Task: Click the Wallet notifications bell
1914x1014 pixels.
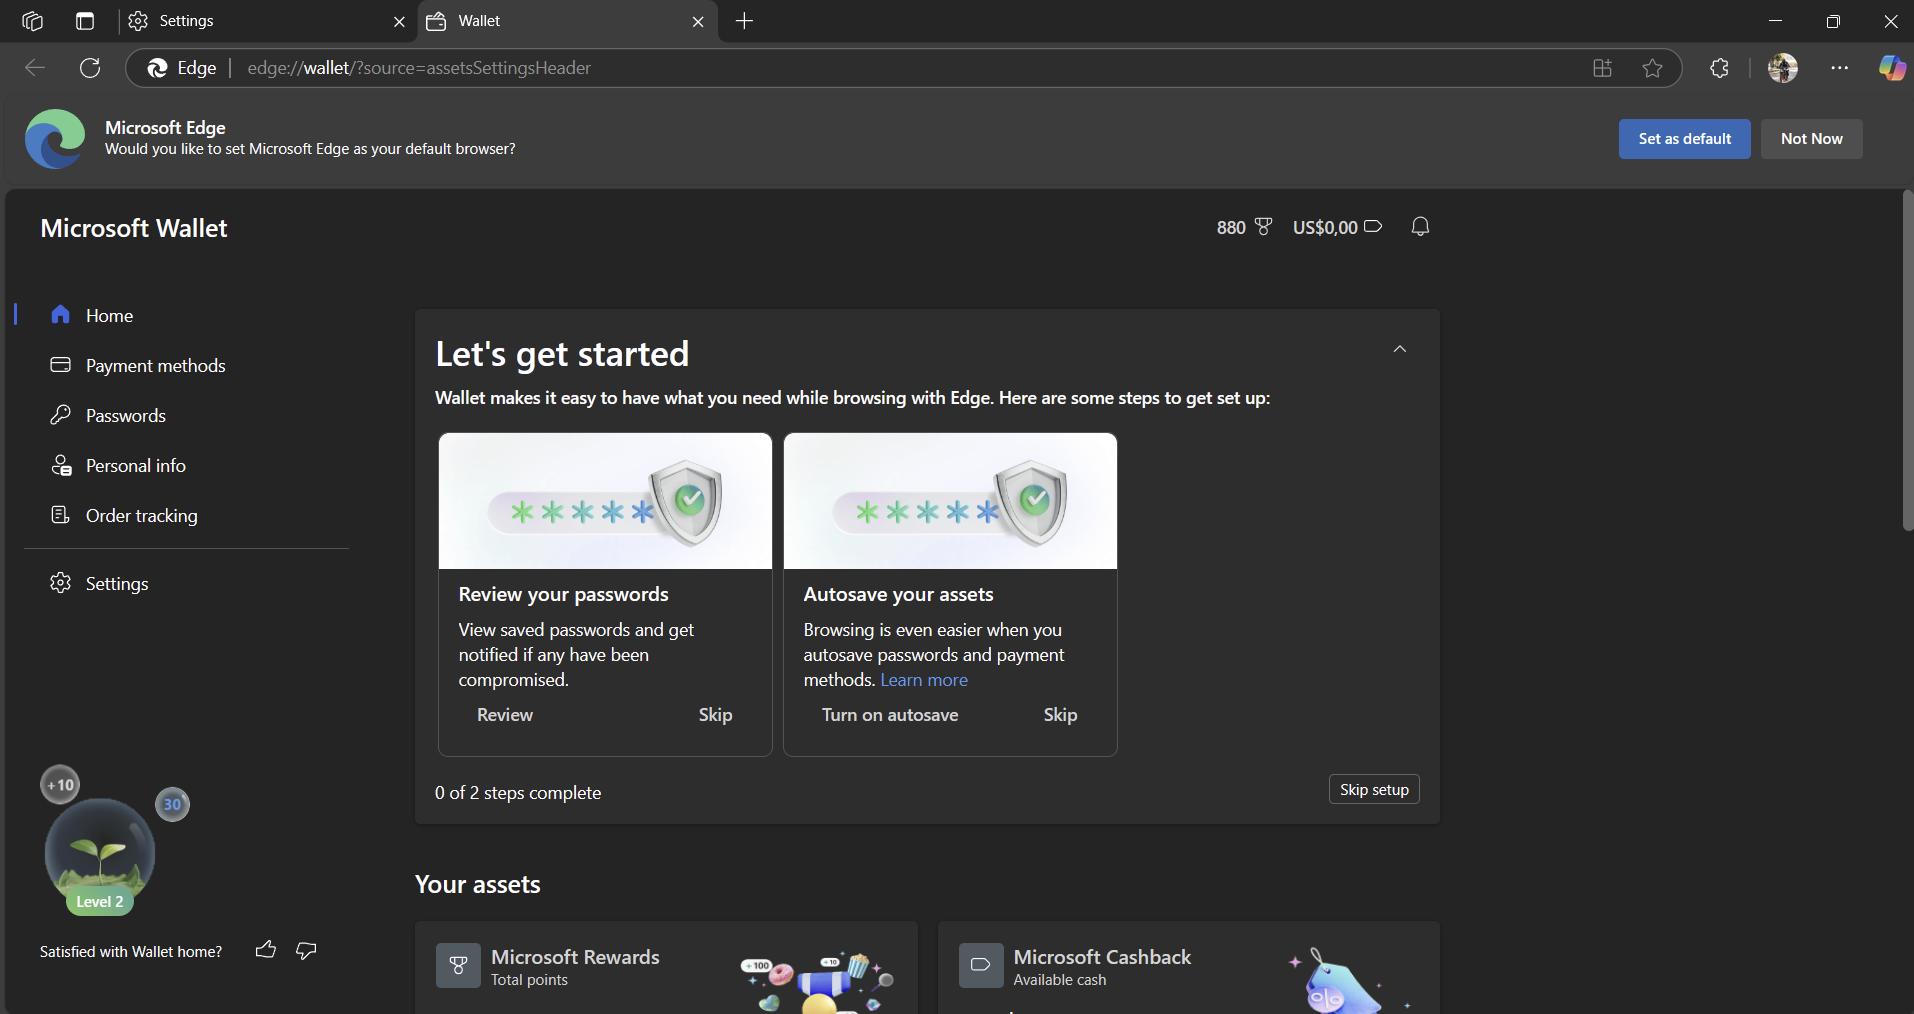Action: point(1420,227)
